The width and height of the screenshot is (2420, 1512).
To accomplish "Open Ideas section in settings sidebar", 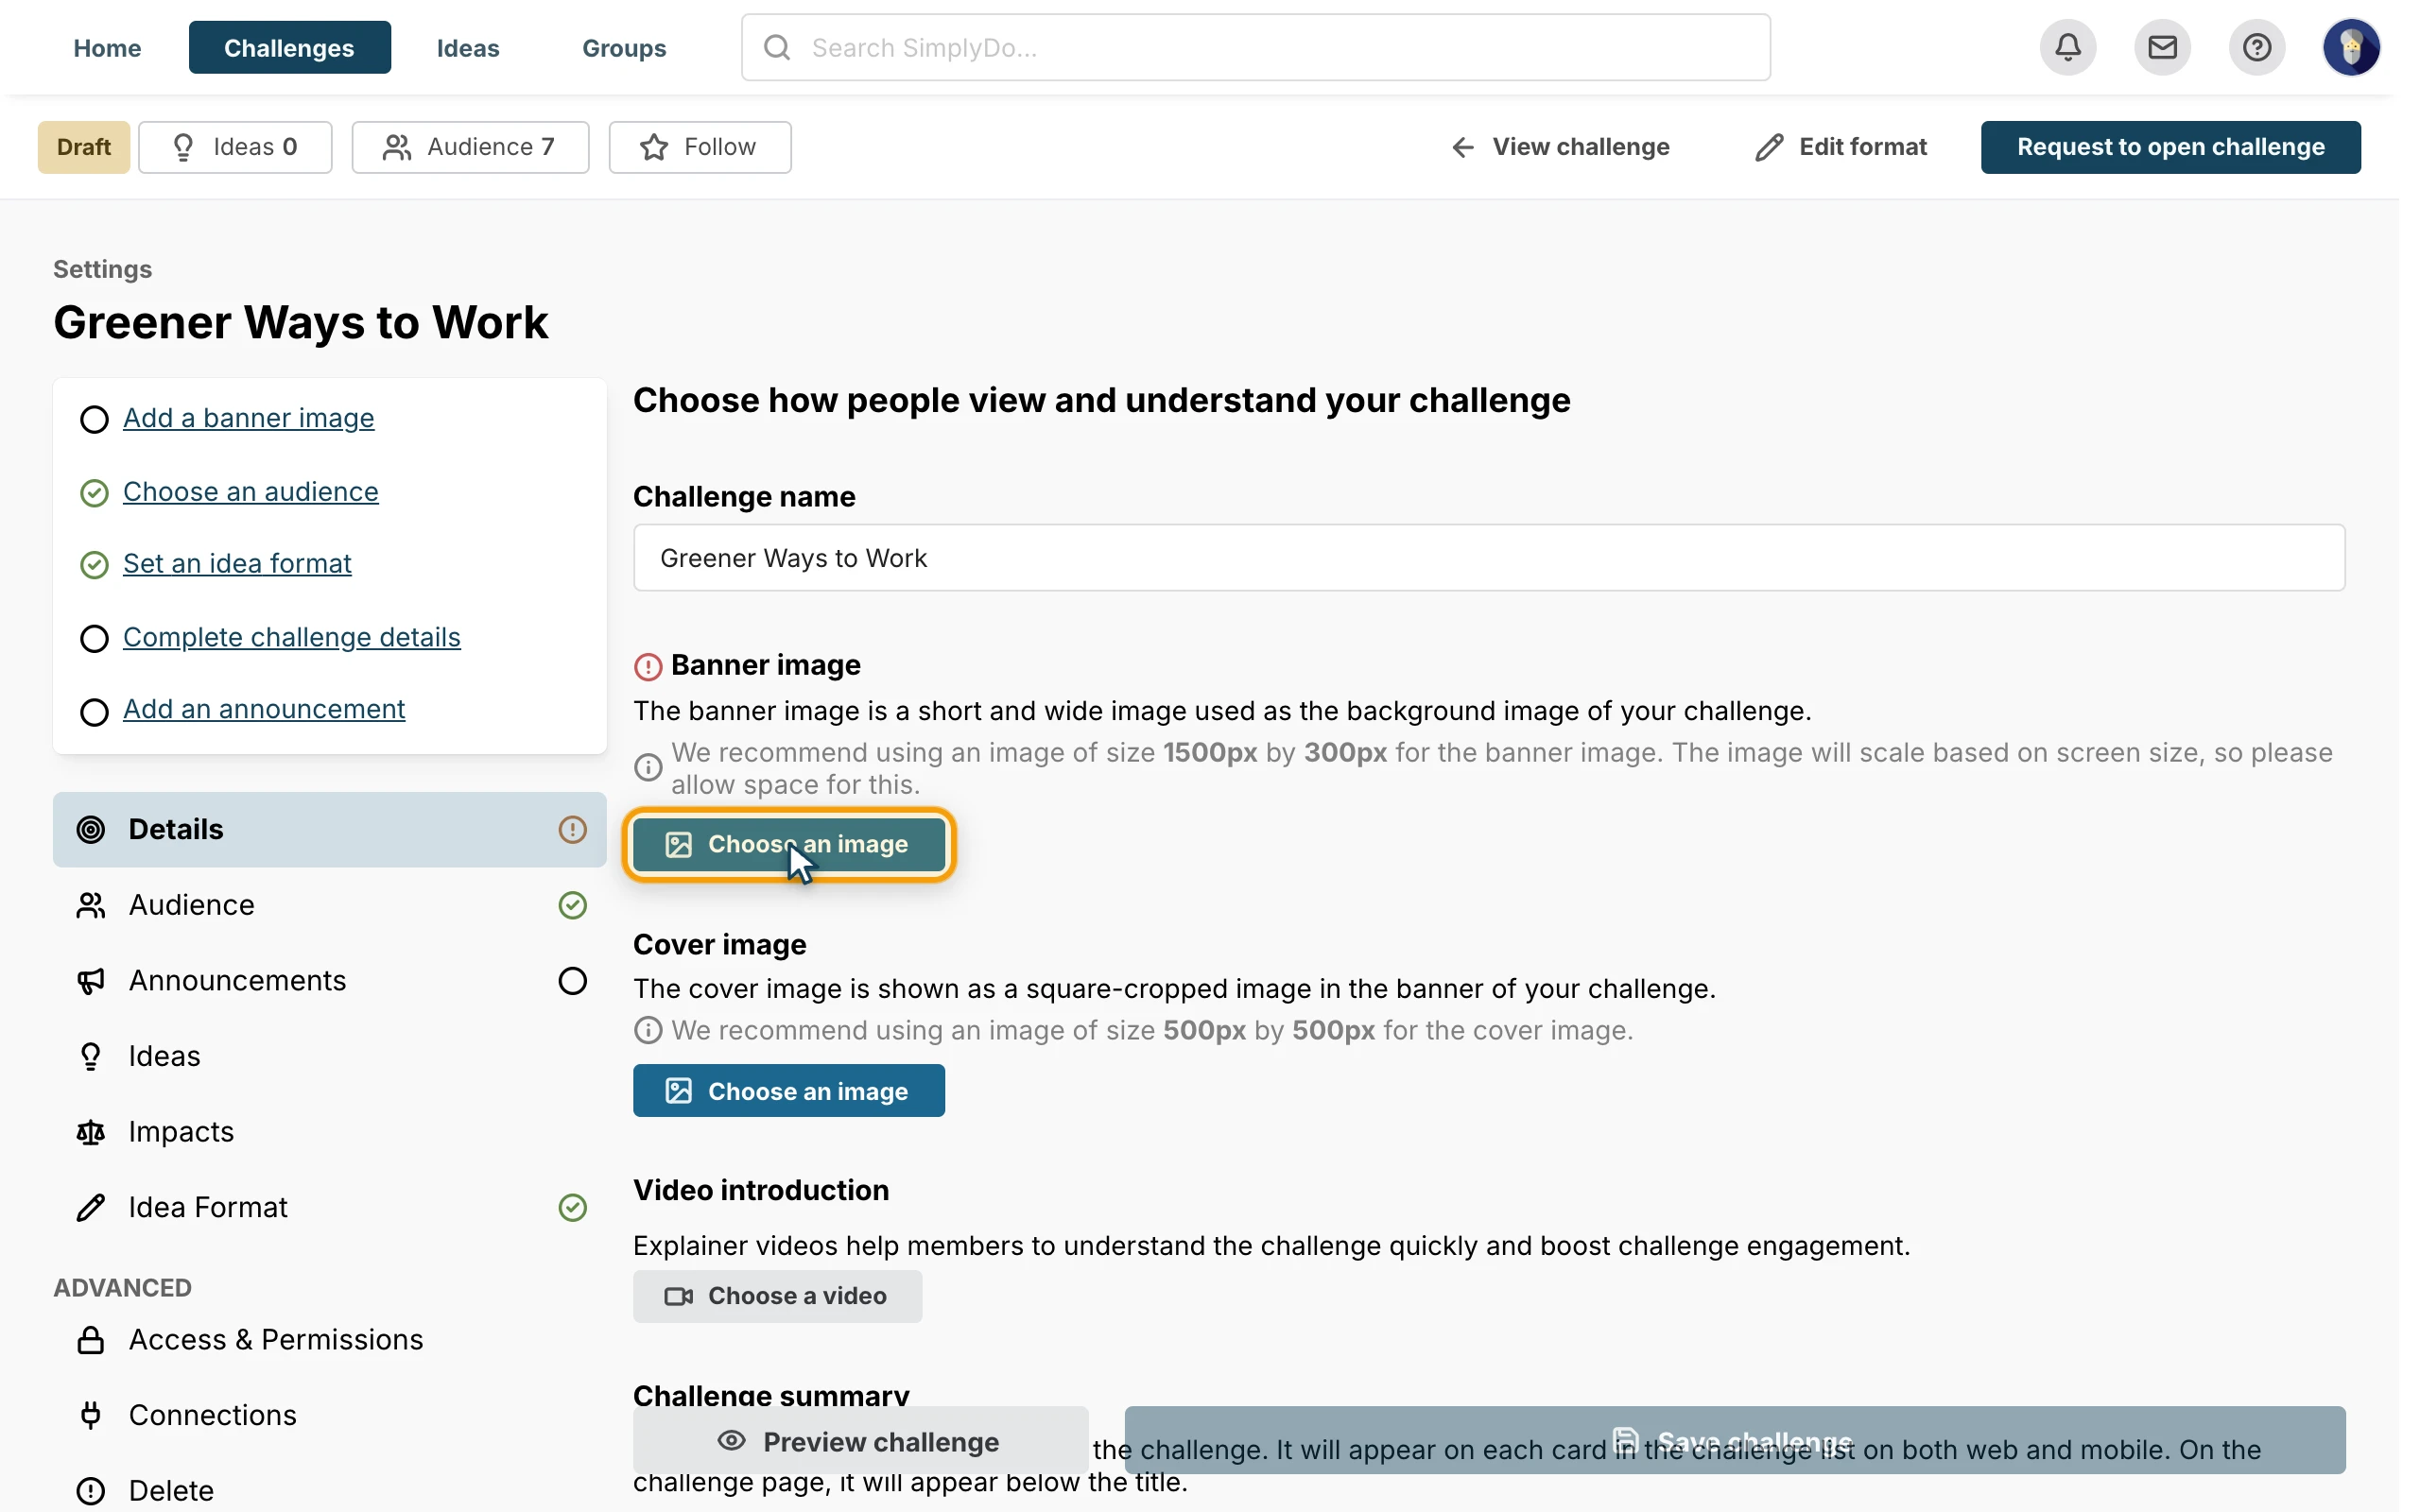I will pyautogui.click(x=329, y=1056).
